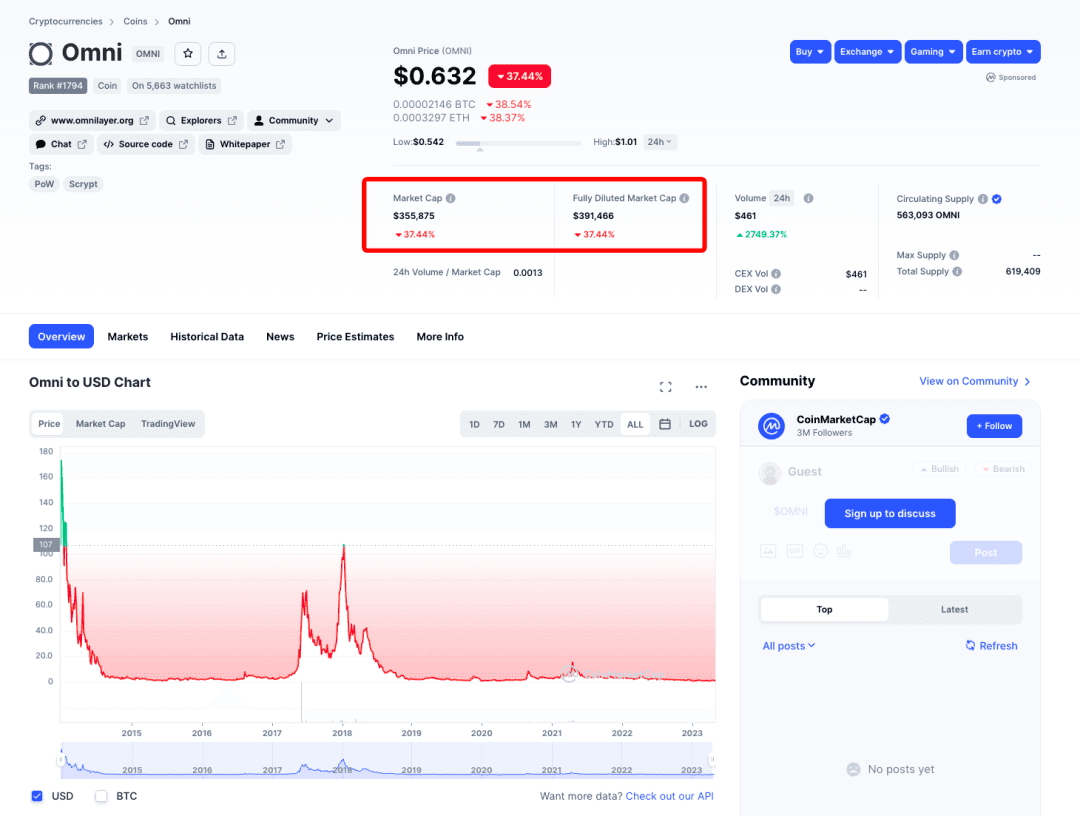Click the Cryptocurrencies breadcrumb
Image resolution: width=1080 pixels, height=816 pixels.
pyautogui.click(x=65, y=21)
